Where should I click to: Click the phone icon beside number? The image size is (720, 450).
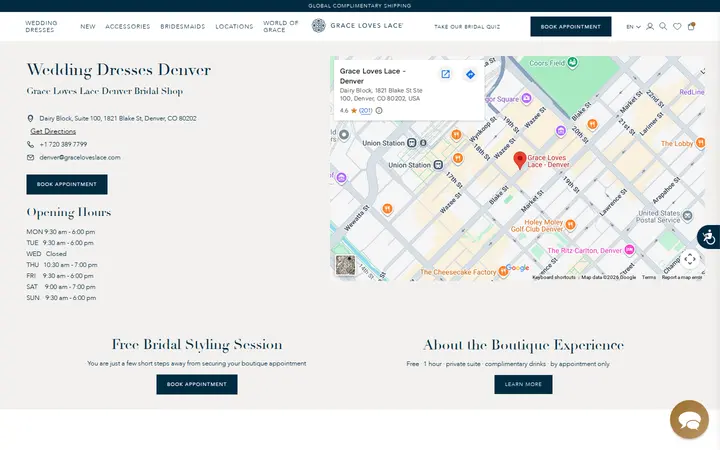pos(30,144)
